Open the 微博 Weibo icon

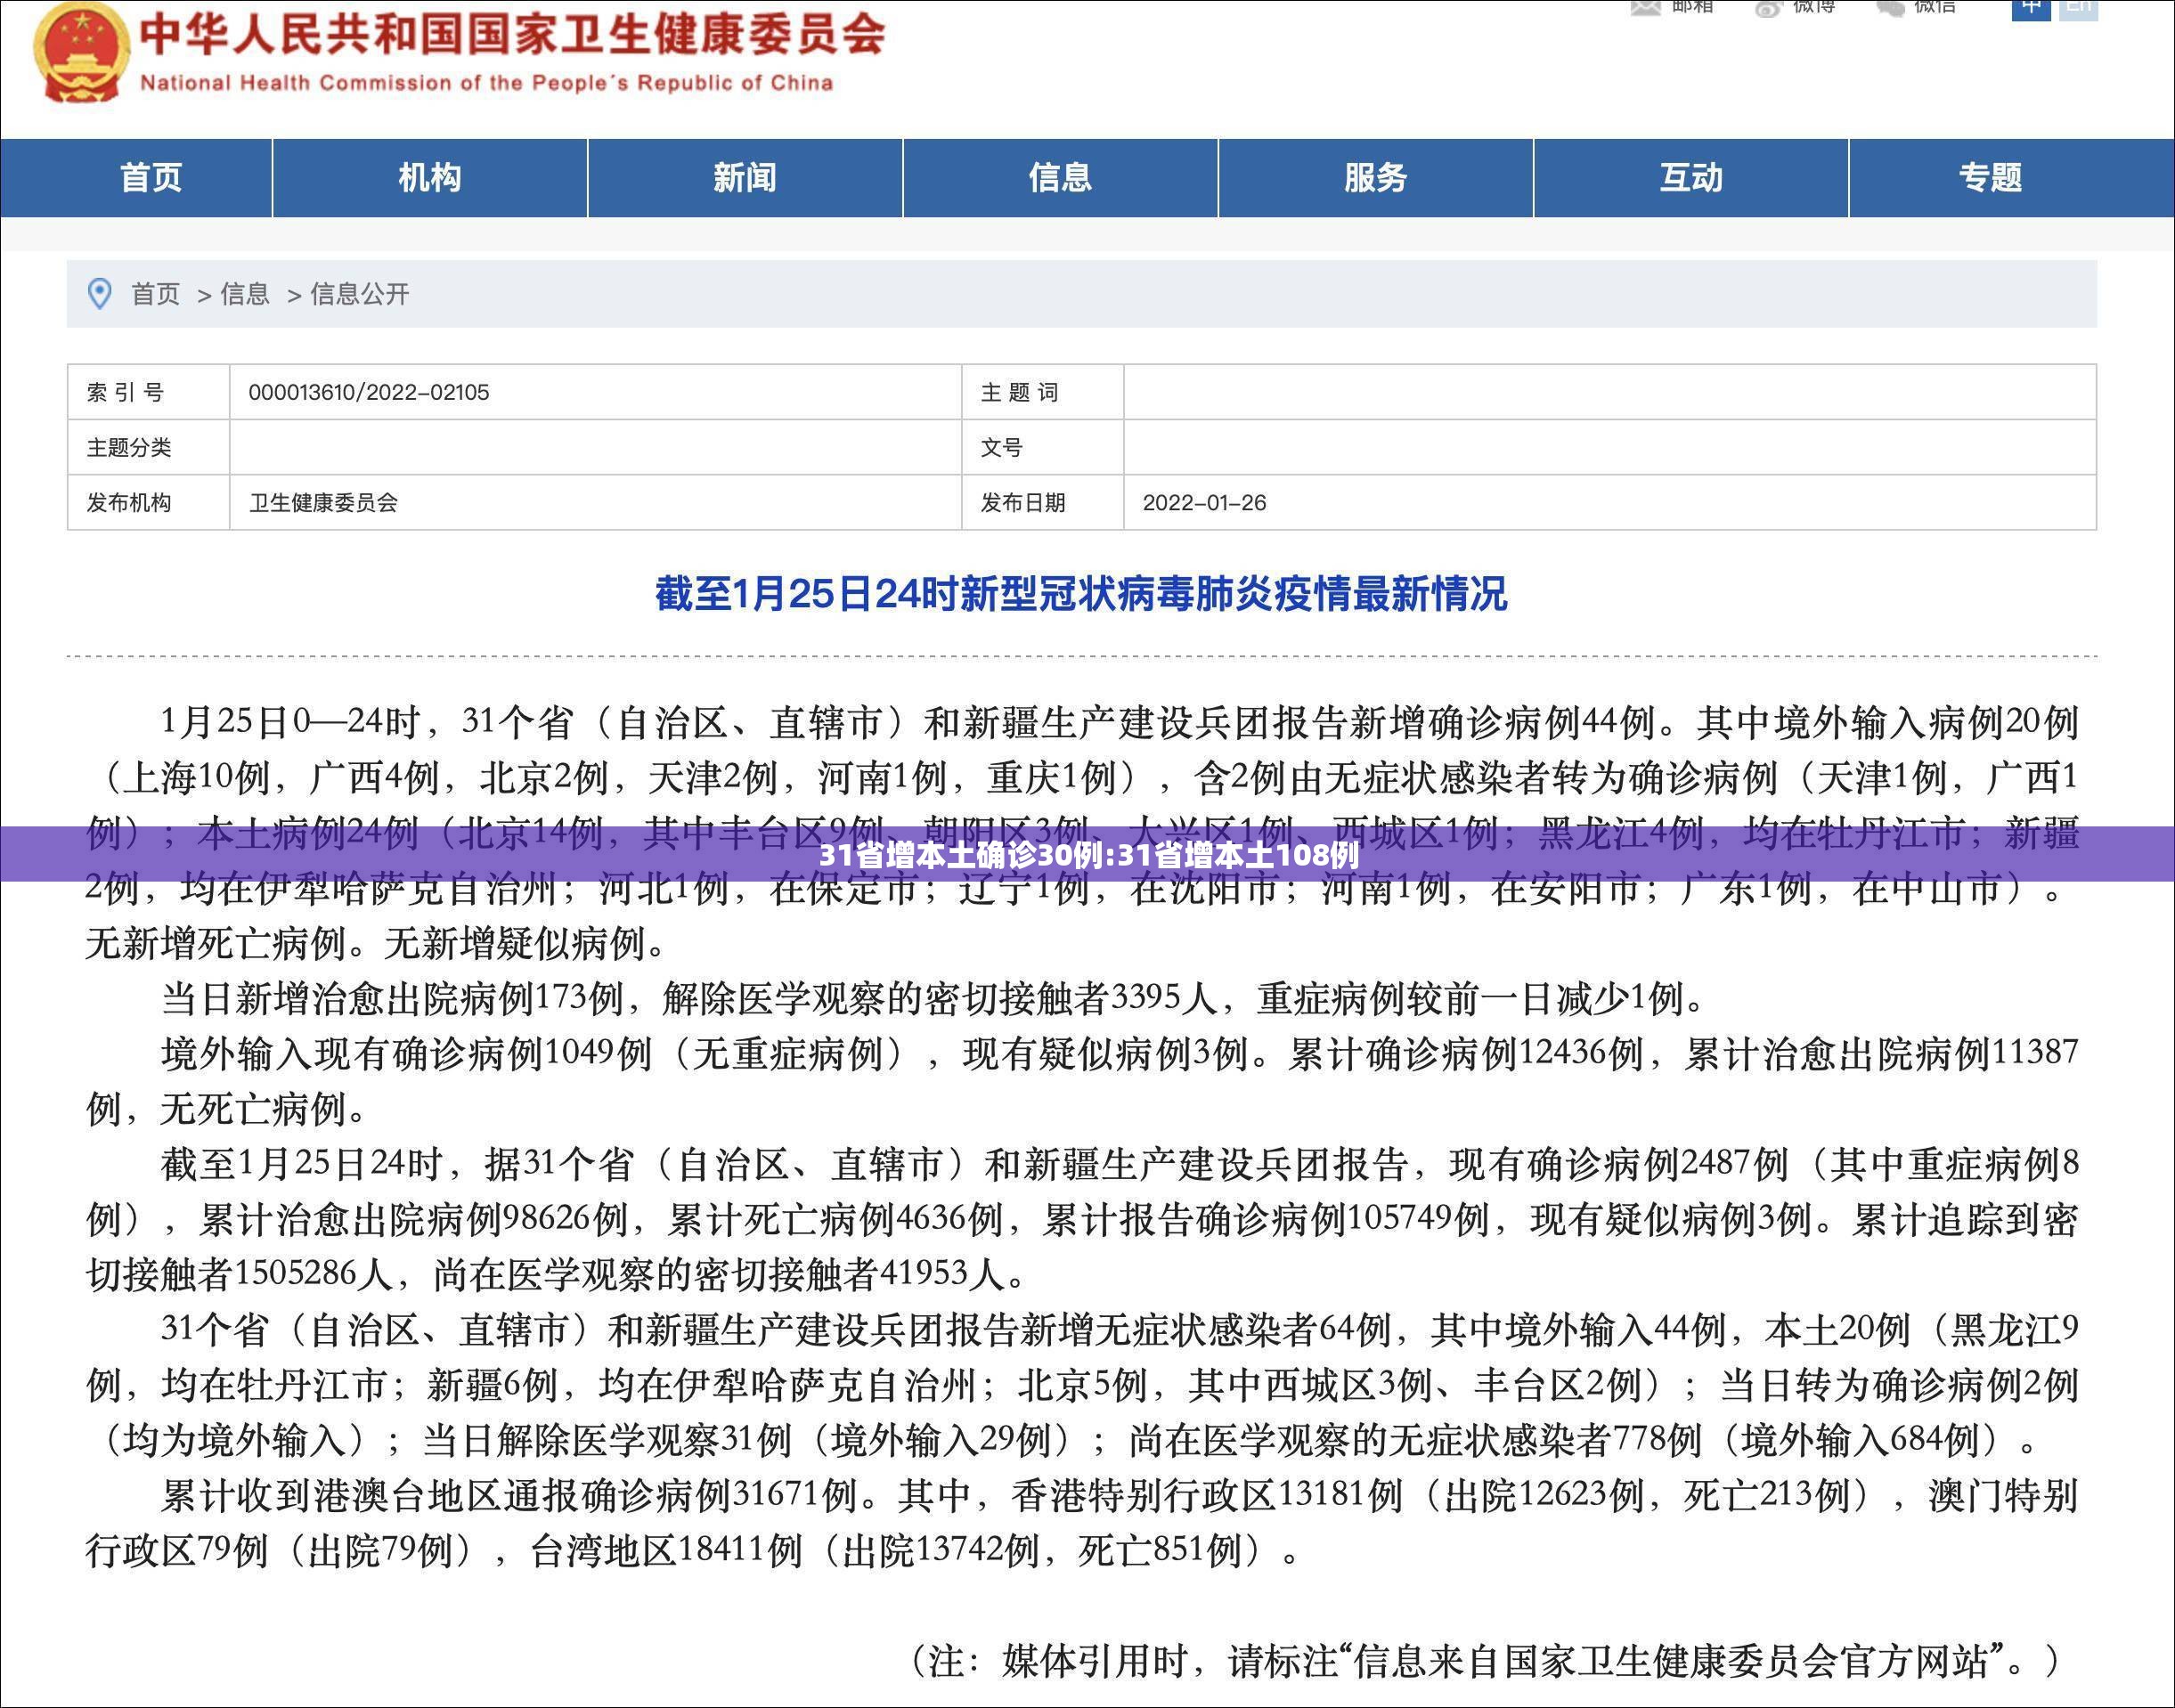point(1768,7)
